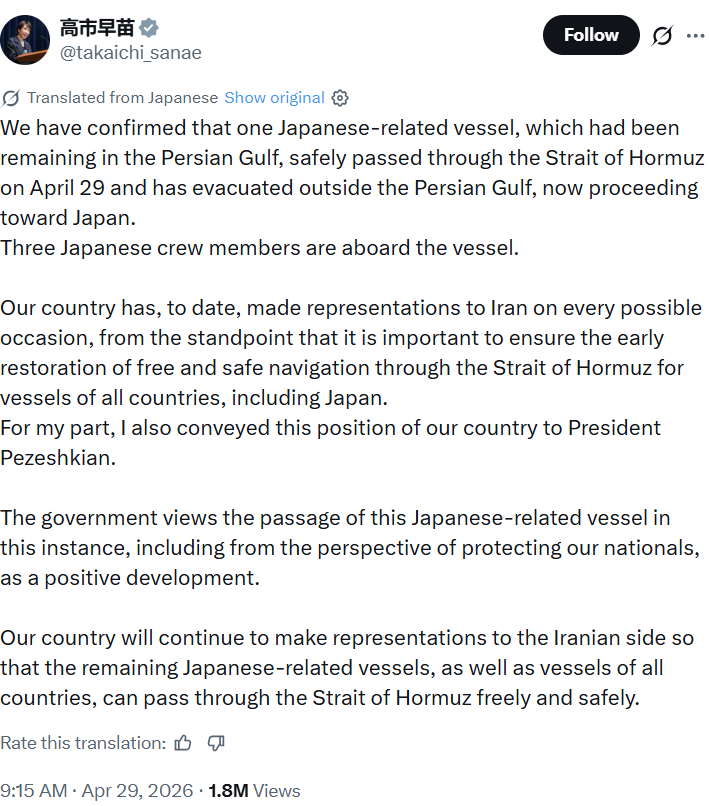Click the "Three Japanese crew members" line
The image size is (709, 806).
260,247
